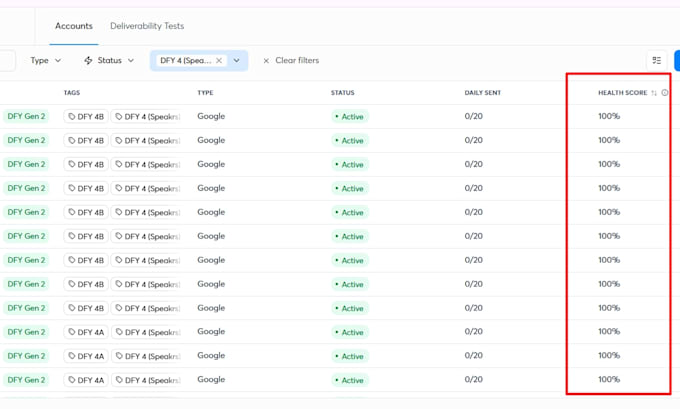Image resolution: width=680 pixels, height=409 pixels.
Task: Click the 100% health score in the top row
Action: click(609, 116)
